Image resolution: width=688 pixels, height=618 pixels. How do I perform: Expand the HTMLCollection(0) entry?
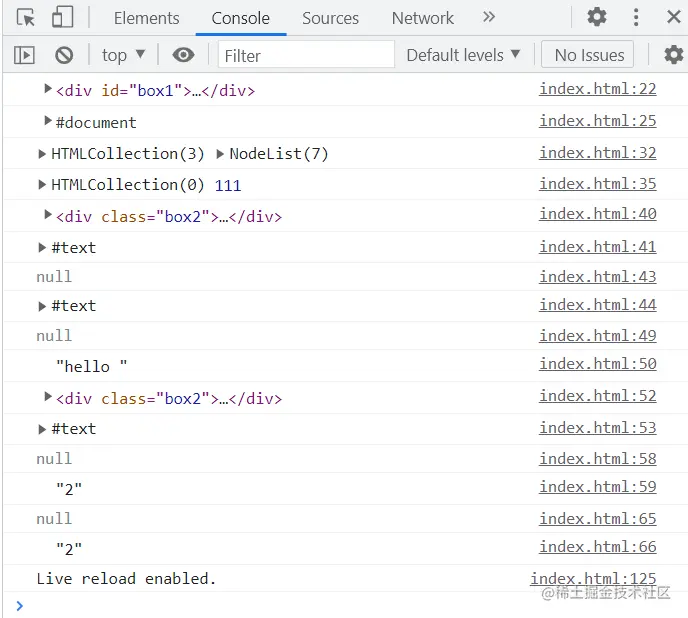42,185
